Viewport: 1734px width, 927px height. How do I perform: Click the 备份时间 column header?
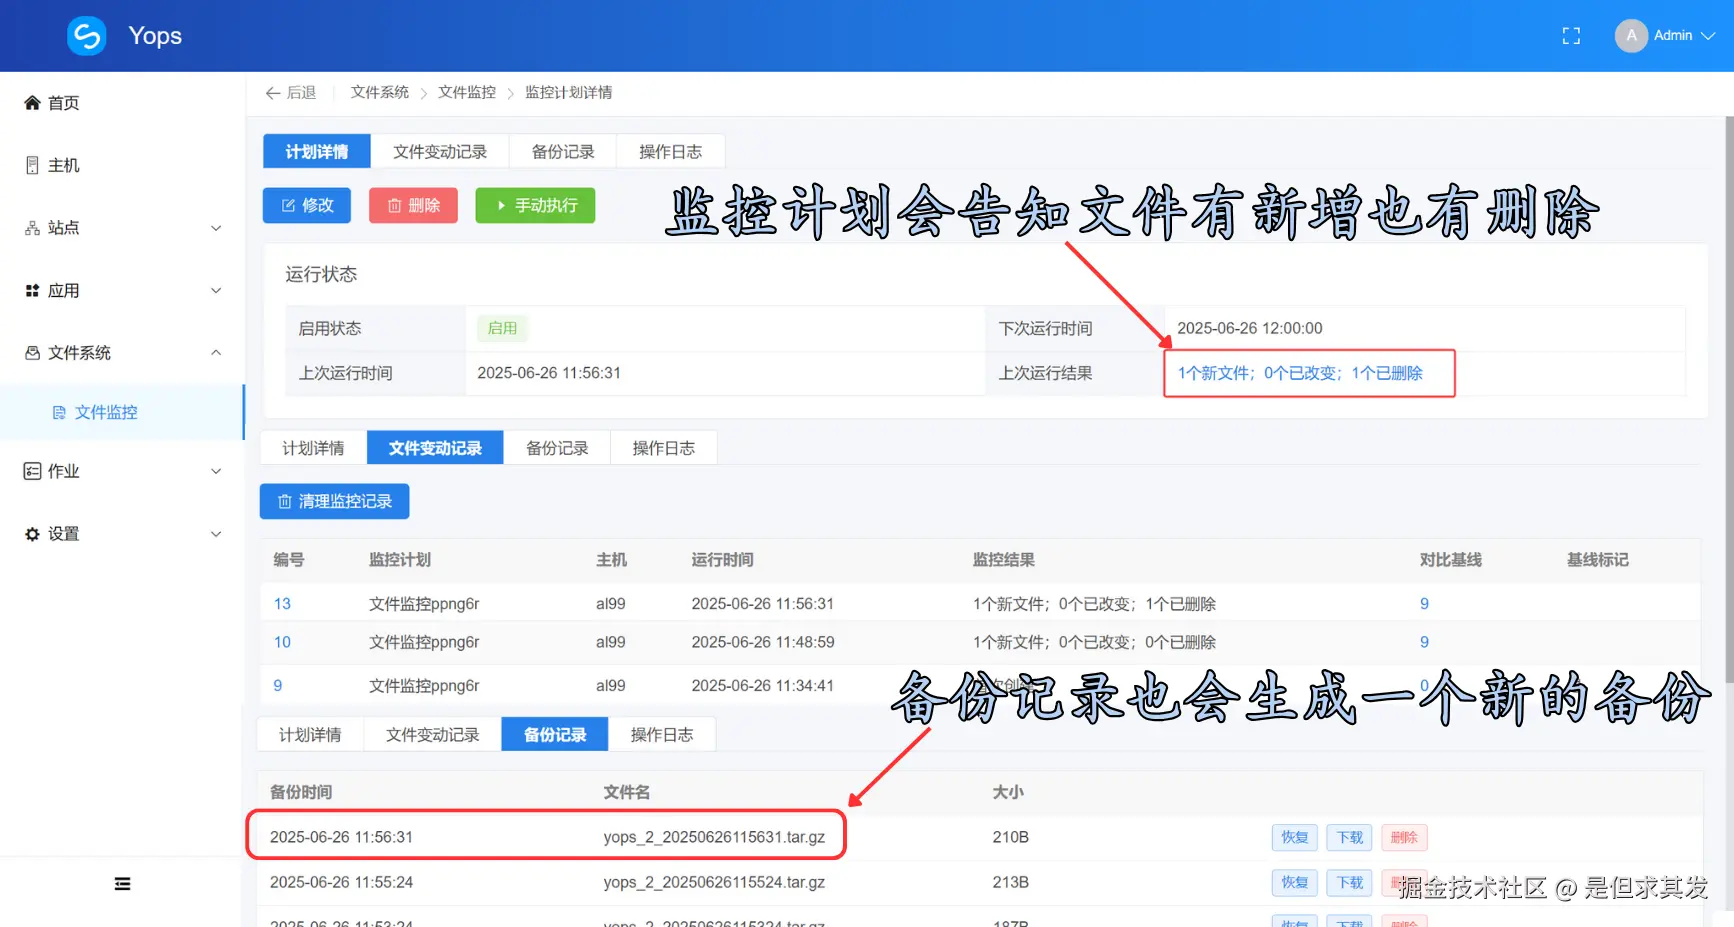coord(301,792)
